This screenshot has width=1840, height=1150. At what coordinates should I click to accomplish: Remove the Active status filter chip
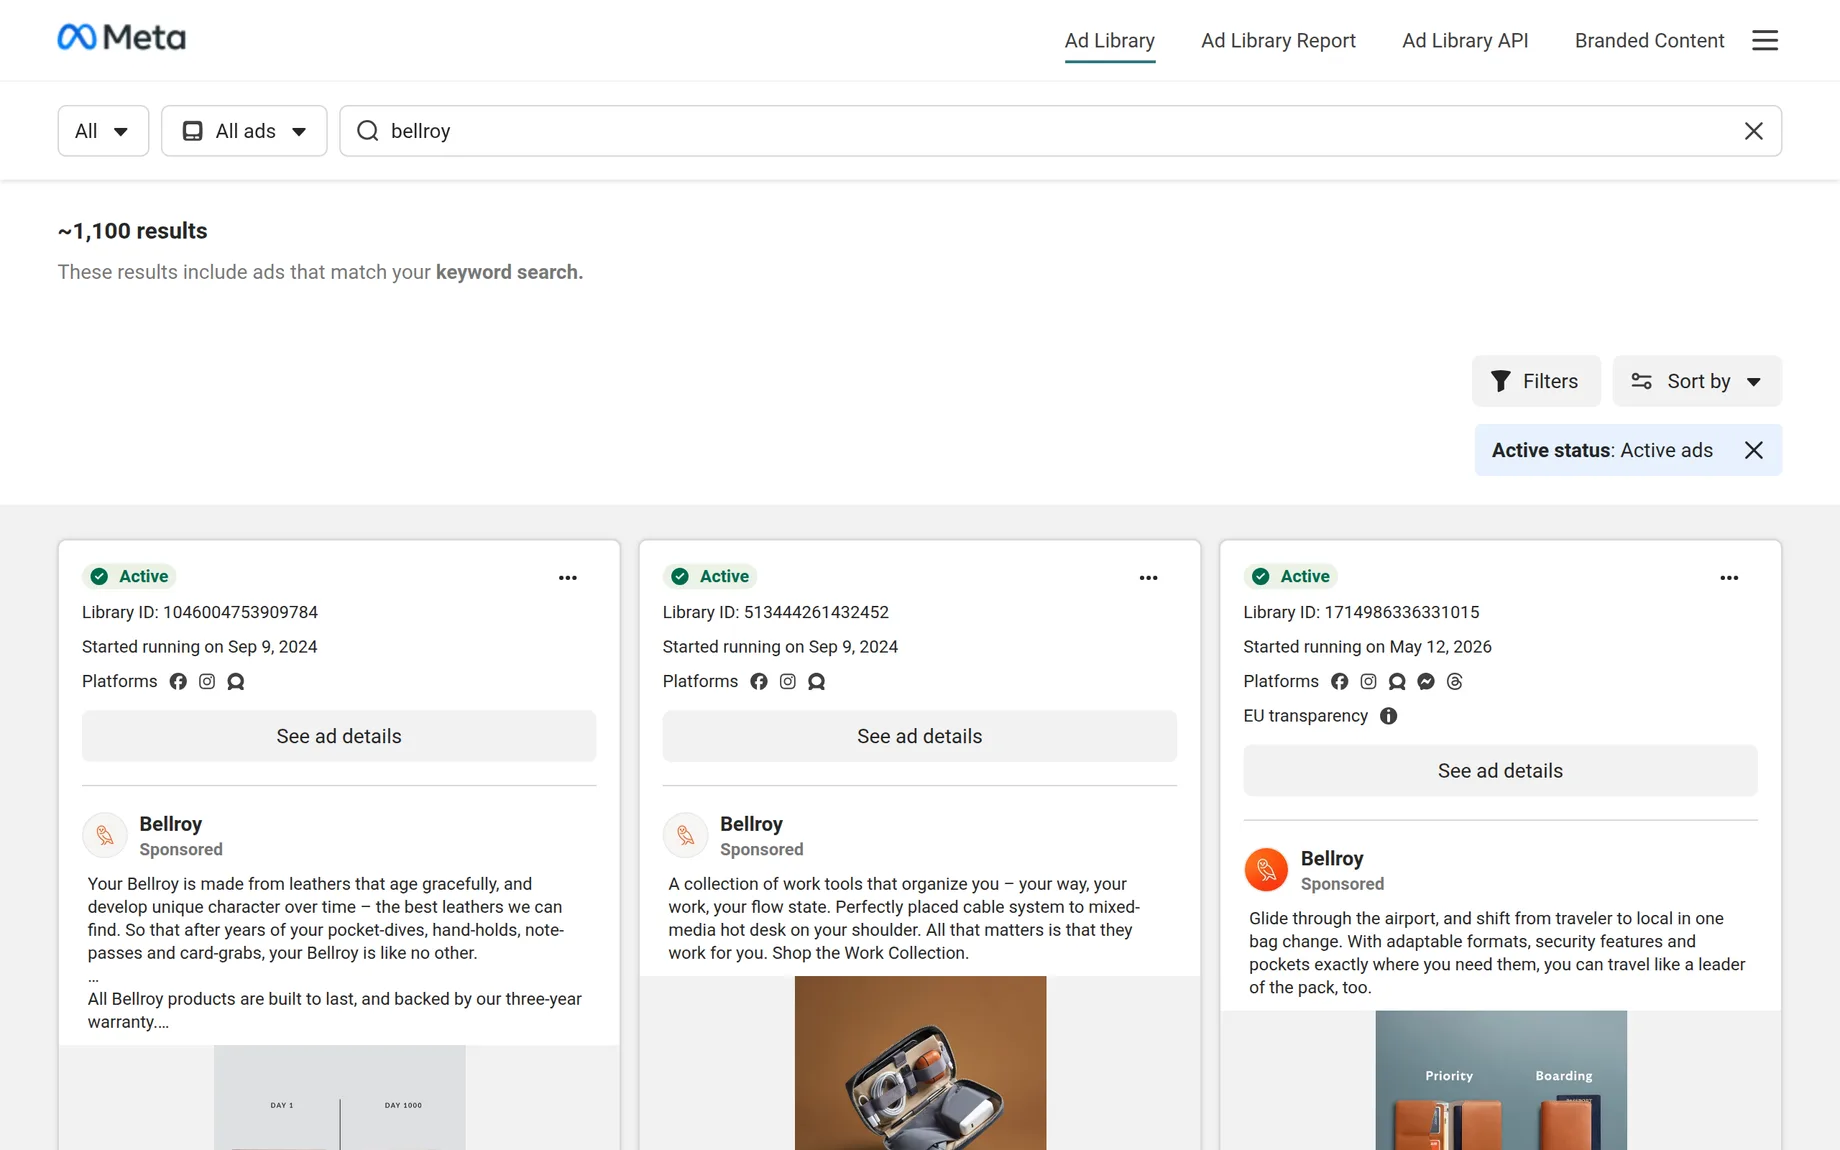tap(1753, 450)
